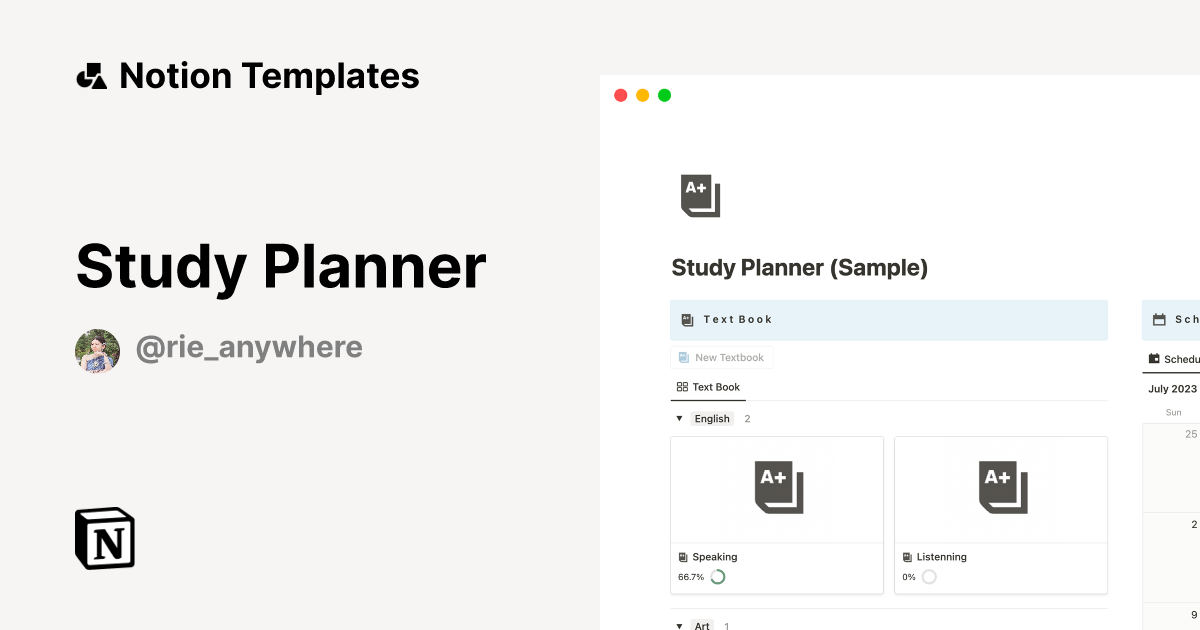Switch to the Text Book view tab
This screenshot has width=1200, height=630.
707,387
